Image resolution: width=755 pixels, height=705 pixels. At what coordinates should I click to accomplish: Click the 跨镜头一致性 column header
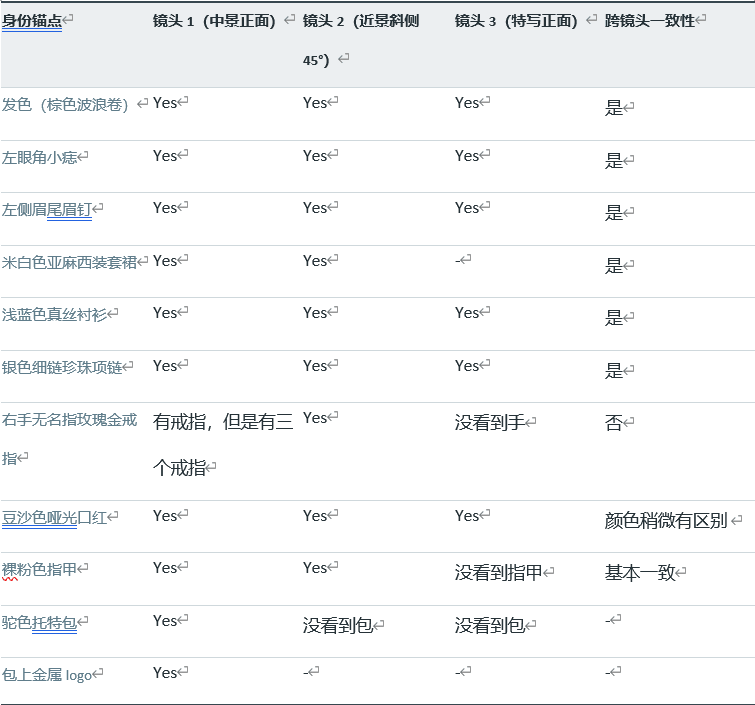(x=650, y=21)
